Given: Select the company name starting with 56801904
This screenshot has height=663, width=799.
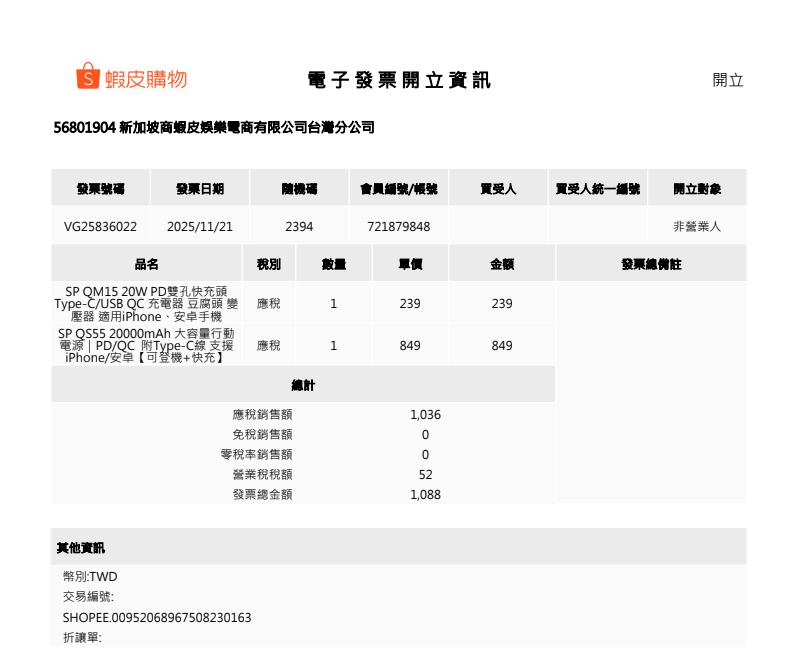Looking at the screenshot, I should [x=214, y=128].
